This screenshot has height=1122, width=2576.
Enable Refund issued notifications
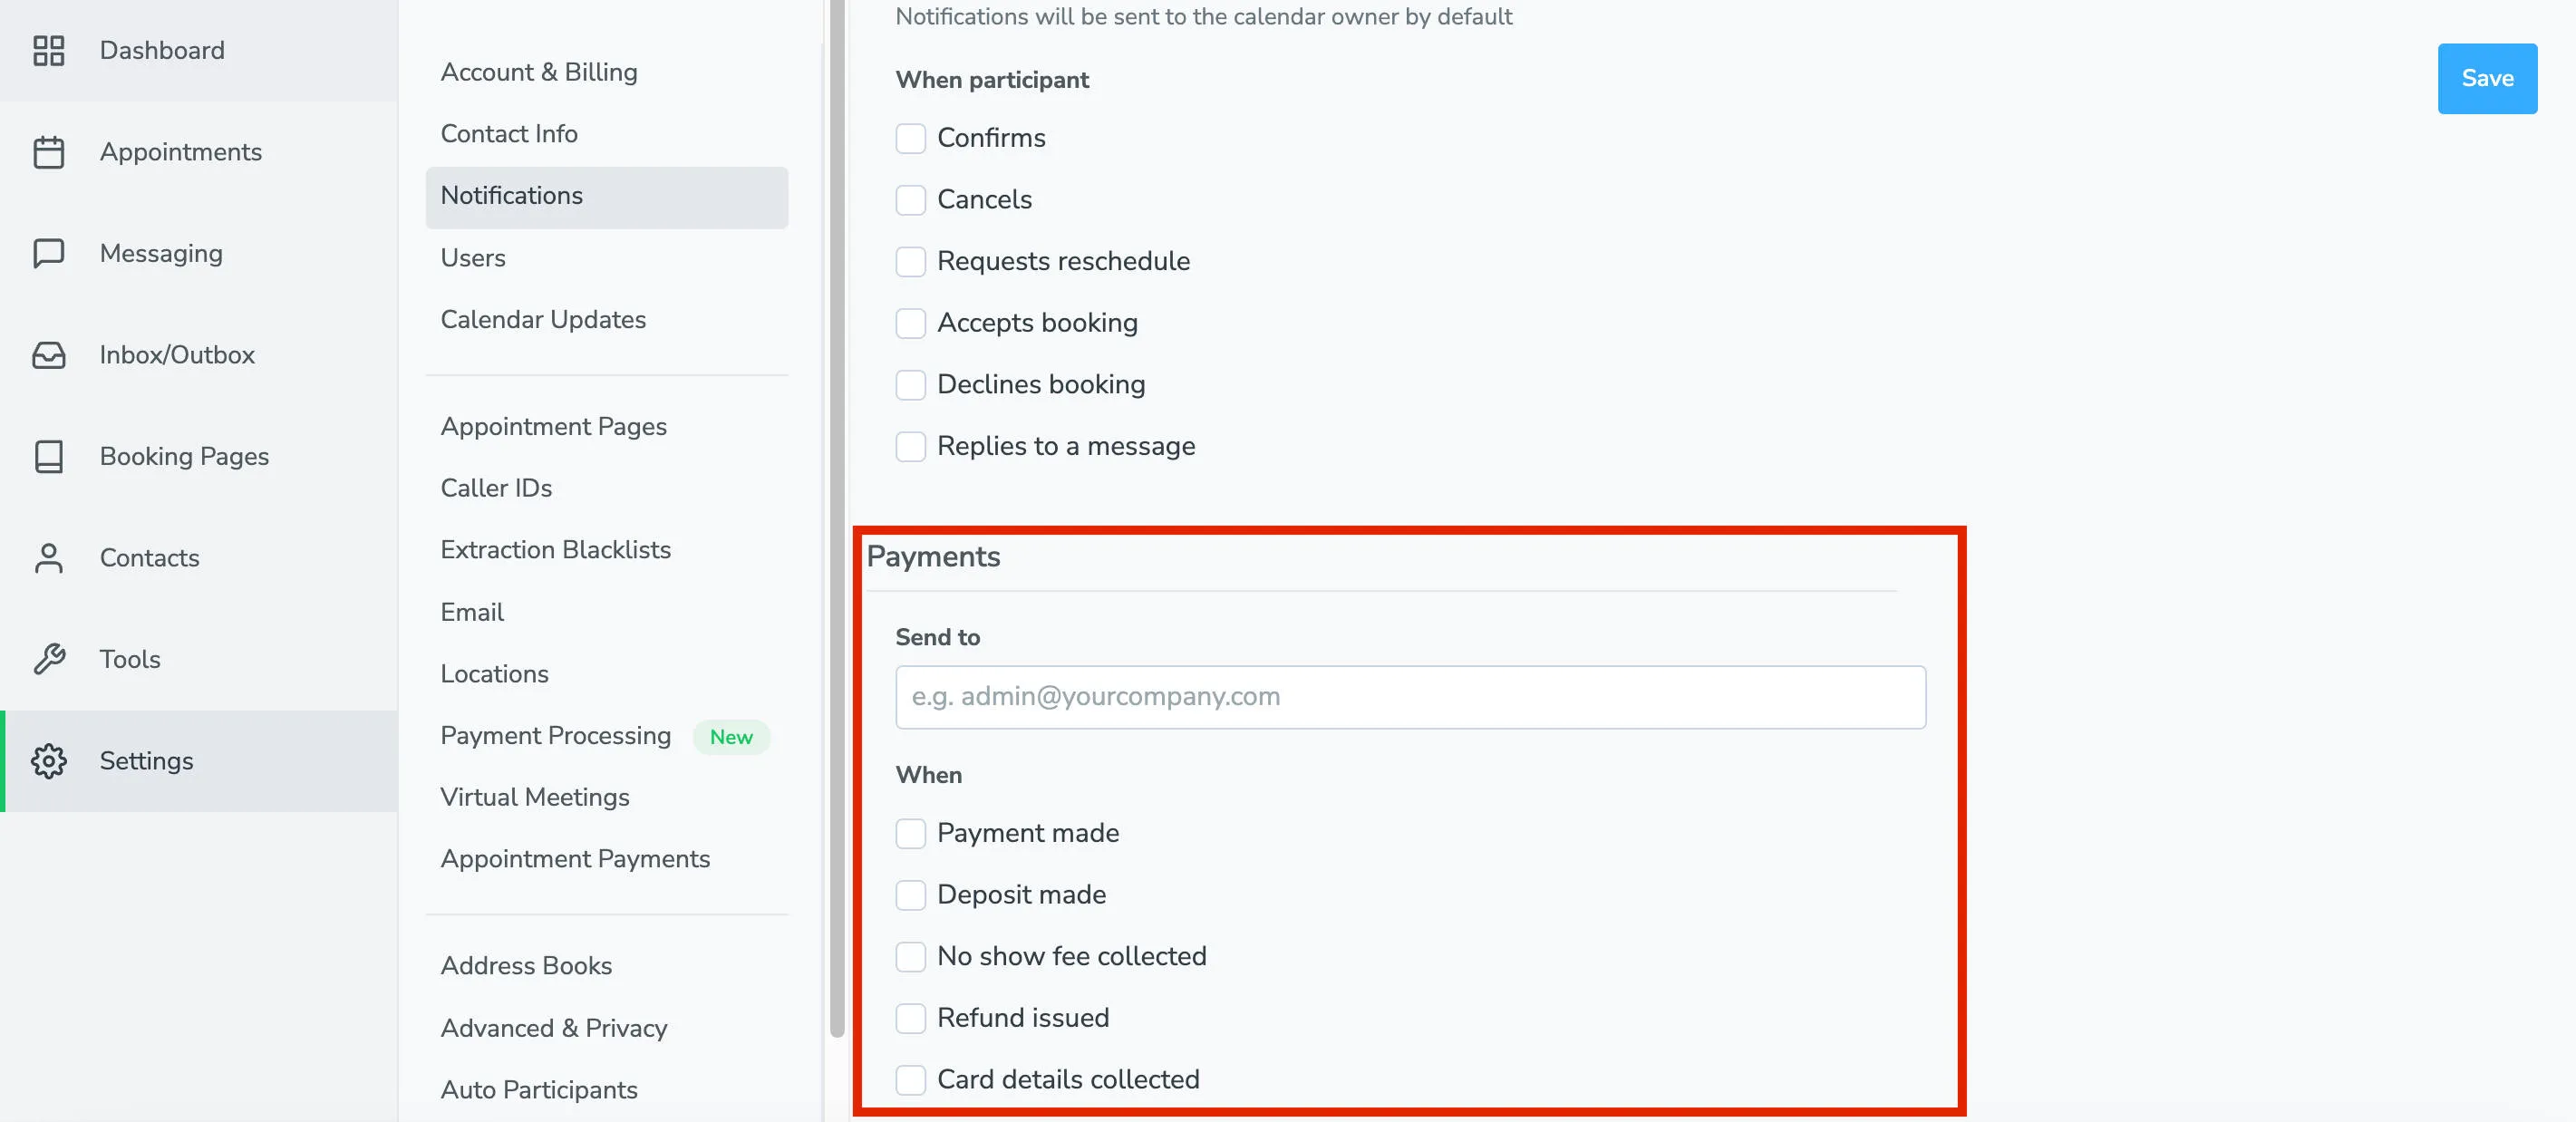[x=910, y=1018]
